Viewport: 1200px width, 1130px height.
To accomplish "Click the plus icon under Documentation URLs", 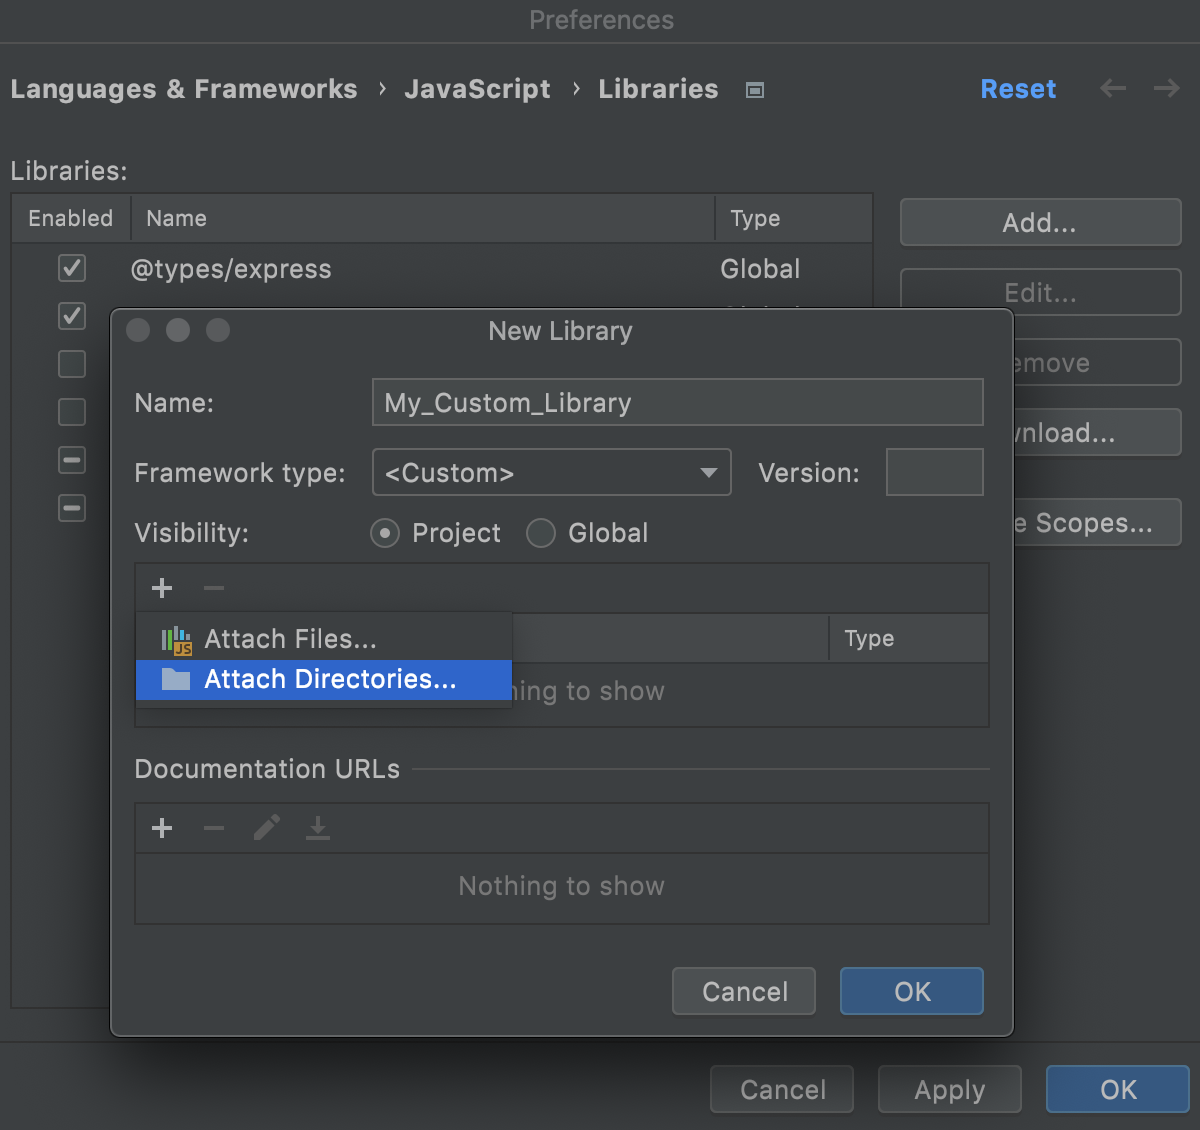I will [161, 828].
